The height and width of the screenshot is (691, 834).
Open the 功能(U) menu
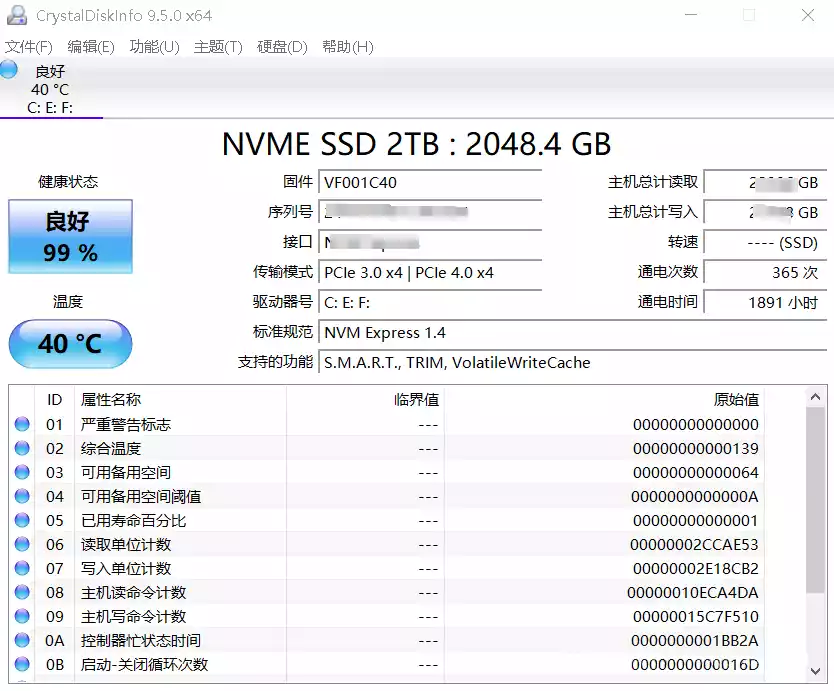pos(154,47)
